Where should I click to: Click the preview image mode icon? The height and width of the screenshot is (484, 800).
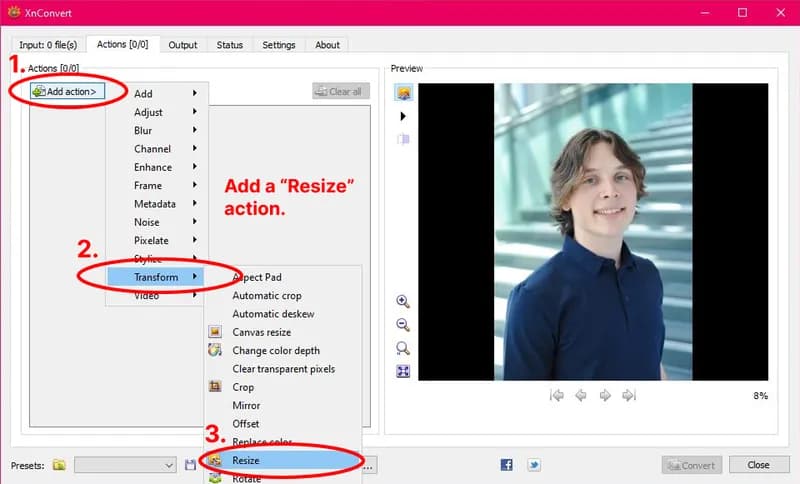(404, 93)
